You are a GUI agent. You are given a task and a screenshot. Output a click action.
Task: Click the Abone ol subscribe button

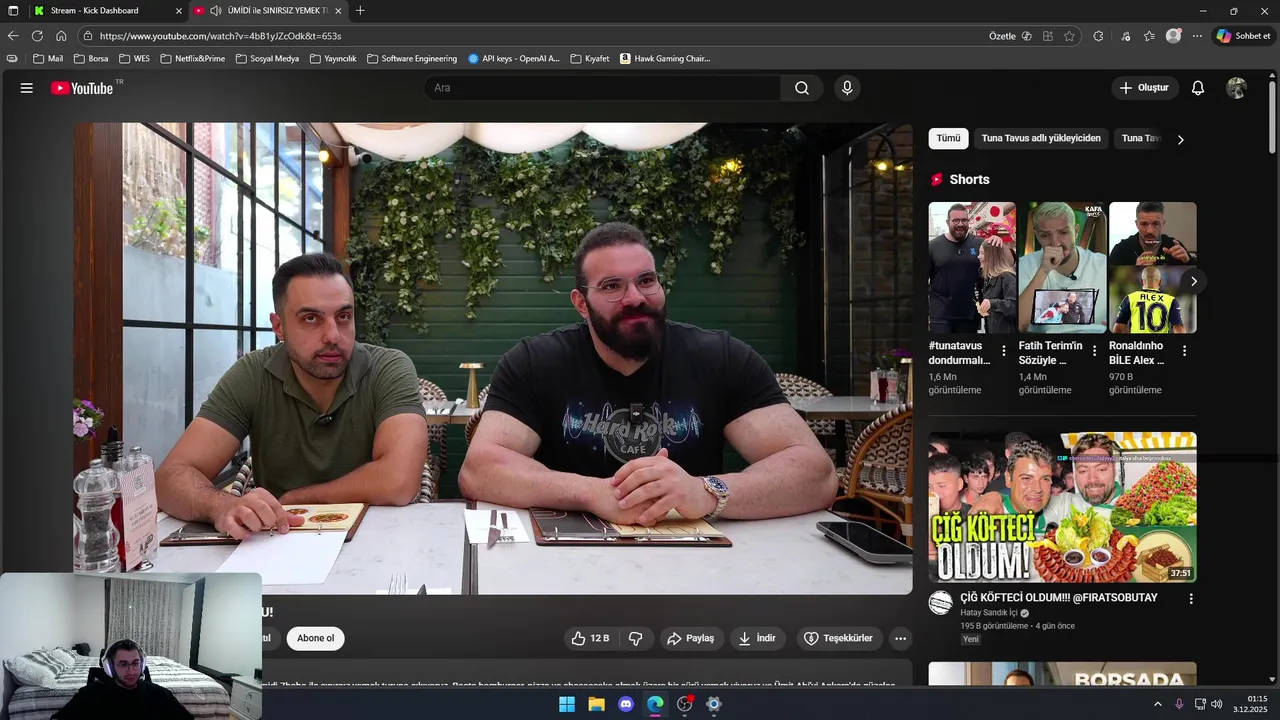click(315, 638)
